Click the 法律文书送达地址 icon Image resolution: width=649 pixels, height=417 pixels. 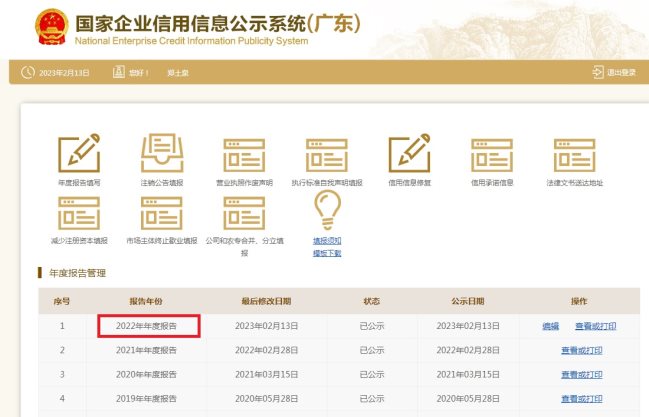[x=575, y=153]
